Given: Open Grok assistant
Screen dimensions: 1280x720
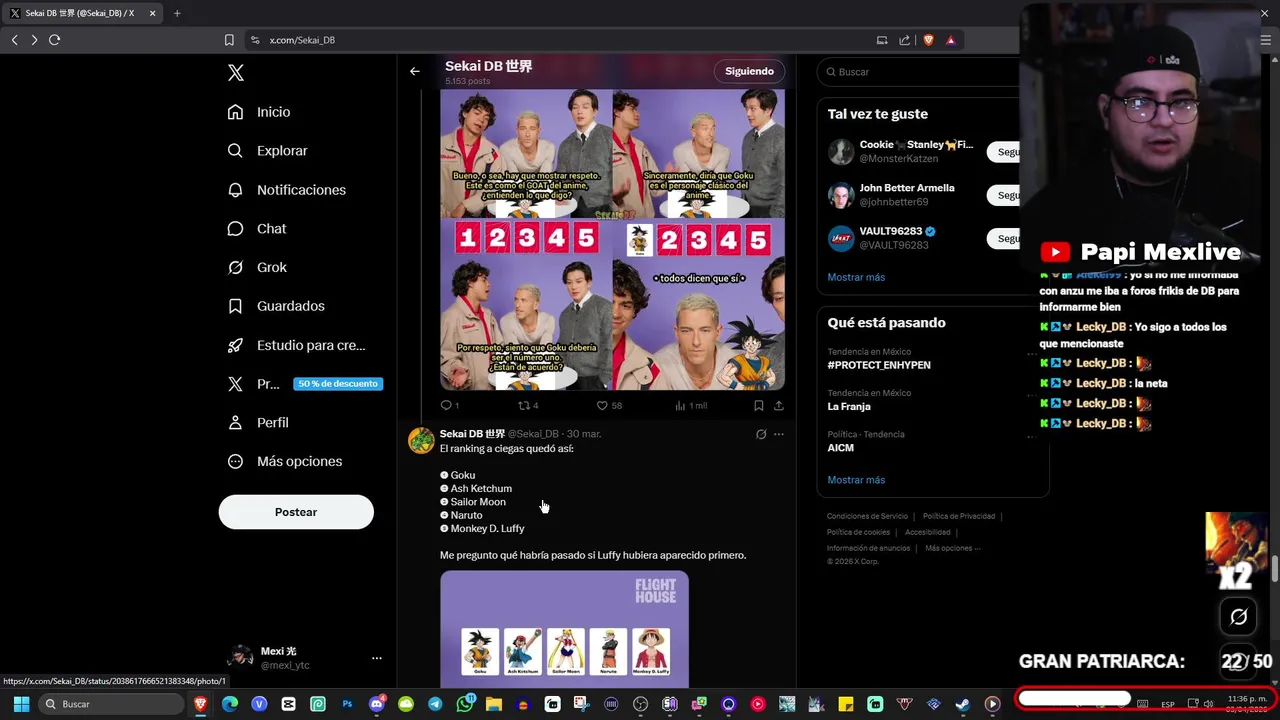Looking at the screenshot, I should click(x=257, y=268).
